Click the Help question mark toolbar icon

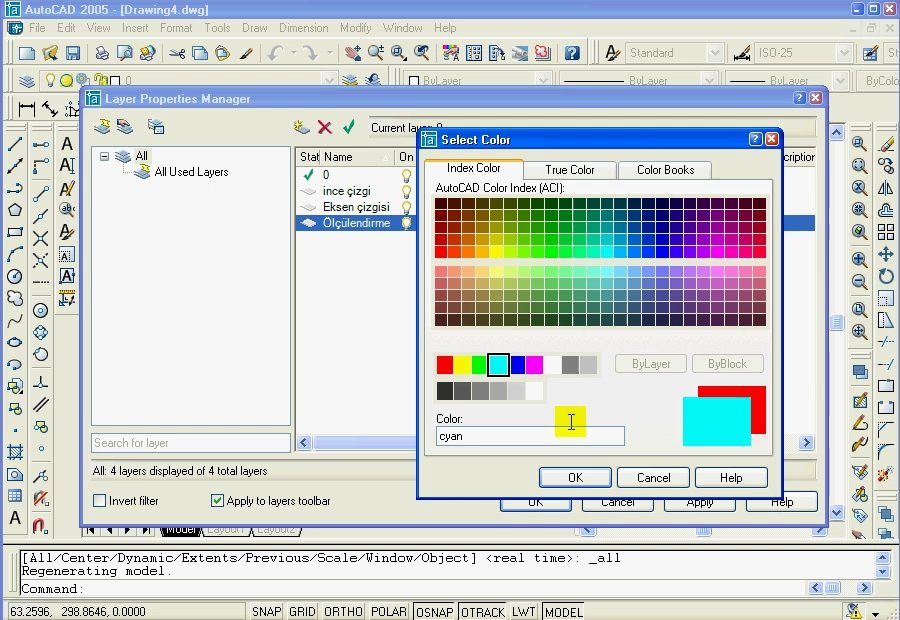[572, 53]
